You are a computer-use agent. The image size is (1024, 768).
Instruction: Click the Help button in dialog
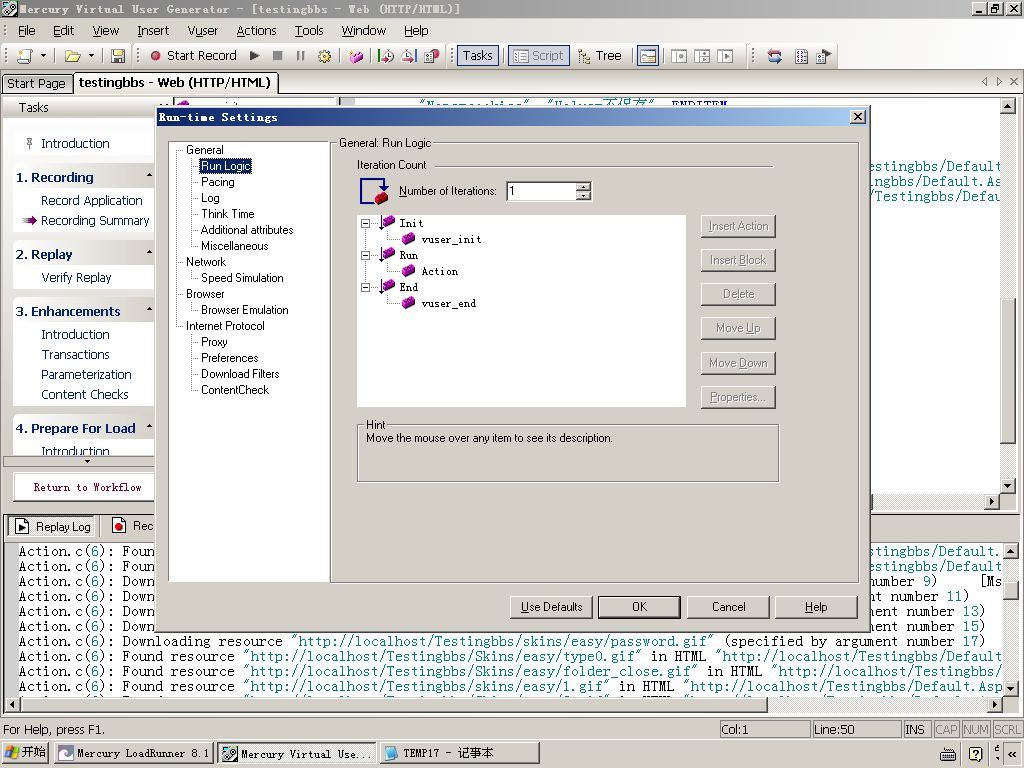coord(816,607)
